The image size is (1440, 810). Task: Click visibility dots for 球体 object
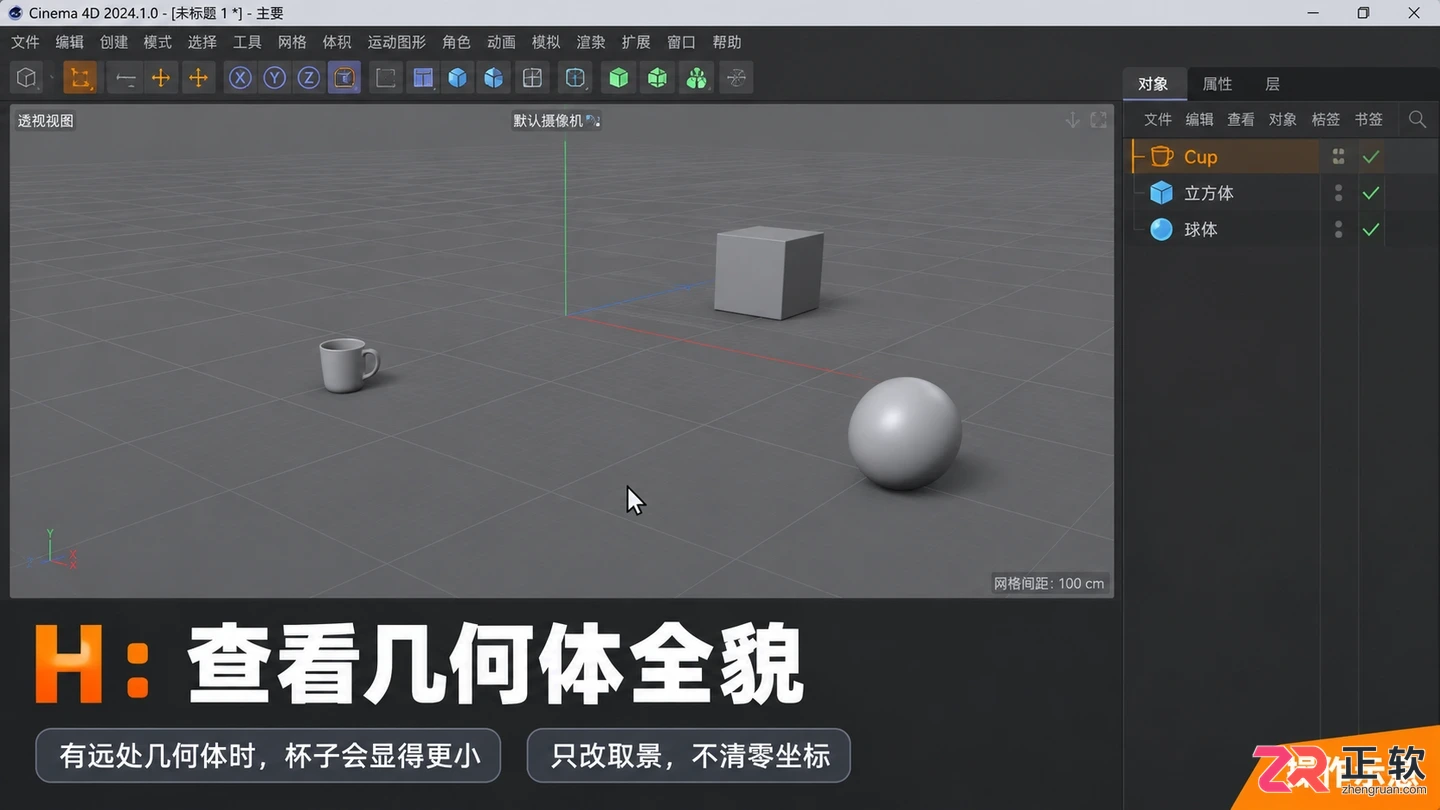click(x=1338, y=230)
